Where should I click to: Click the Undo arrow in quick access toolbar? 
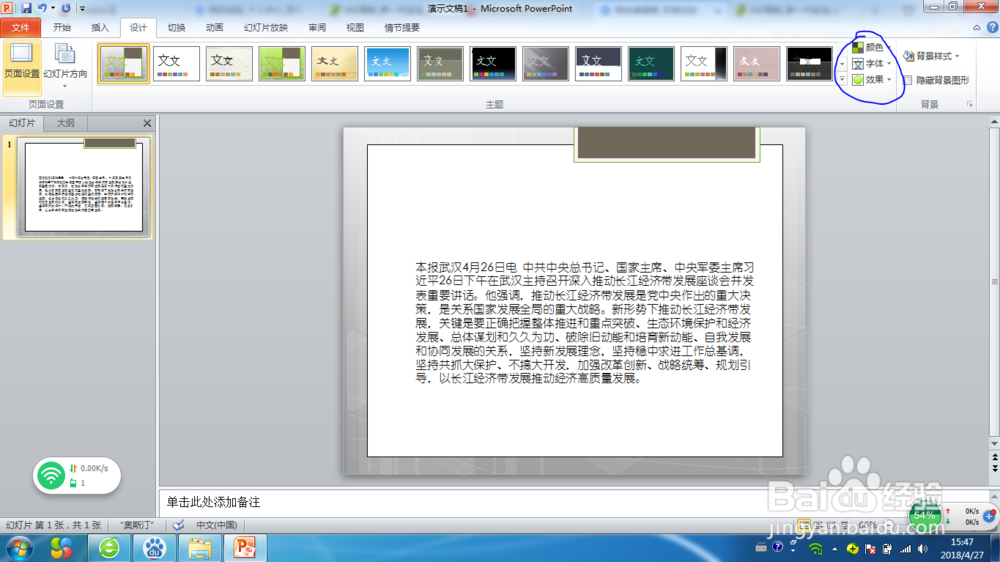tap(42, 8)
